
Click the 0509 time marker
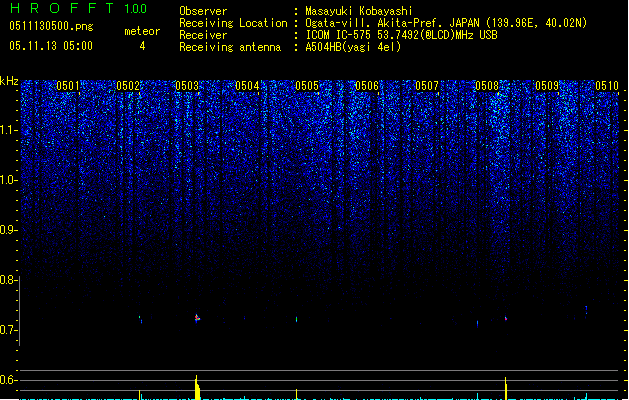pos(547,85)
